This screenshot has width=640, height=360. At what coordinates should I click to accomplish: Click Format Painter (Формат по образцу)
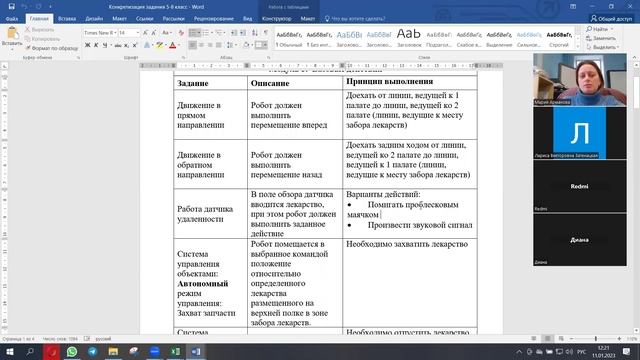(51, 48)
